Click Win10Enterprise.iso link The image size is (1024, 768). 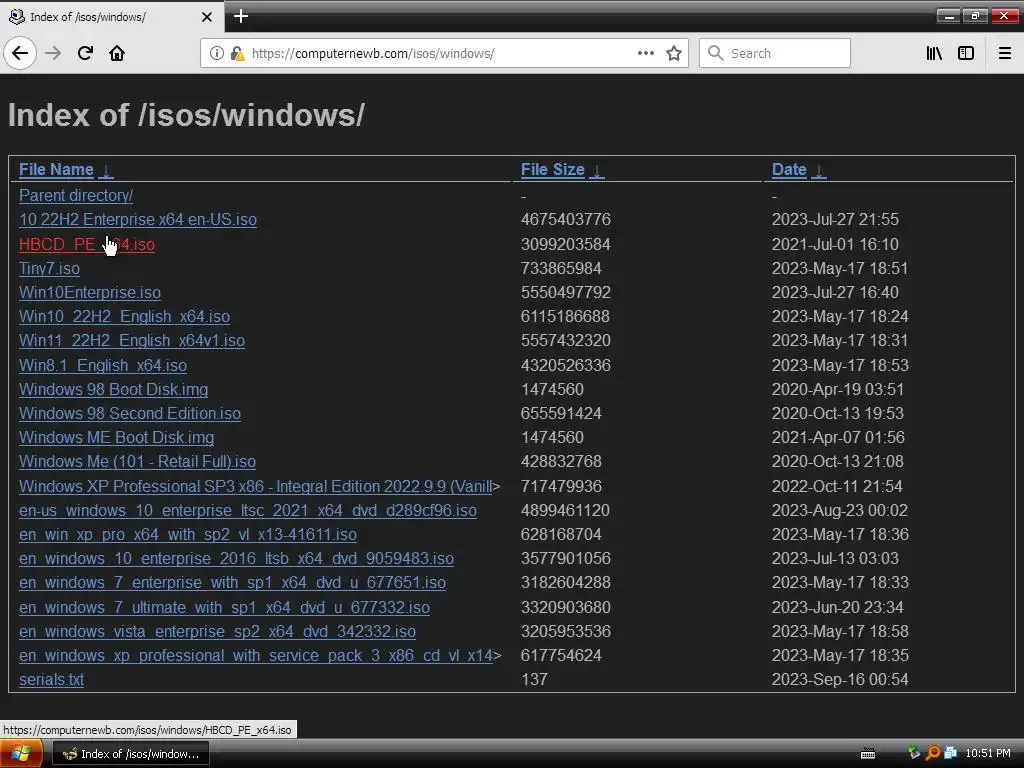[x=89, y=293]
